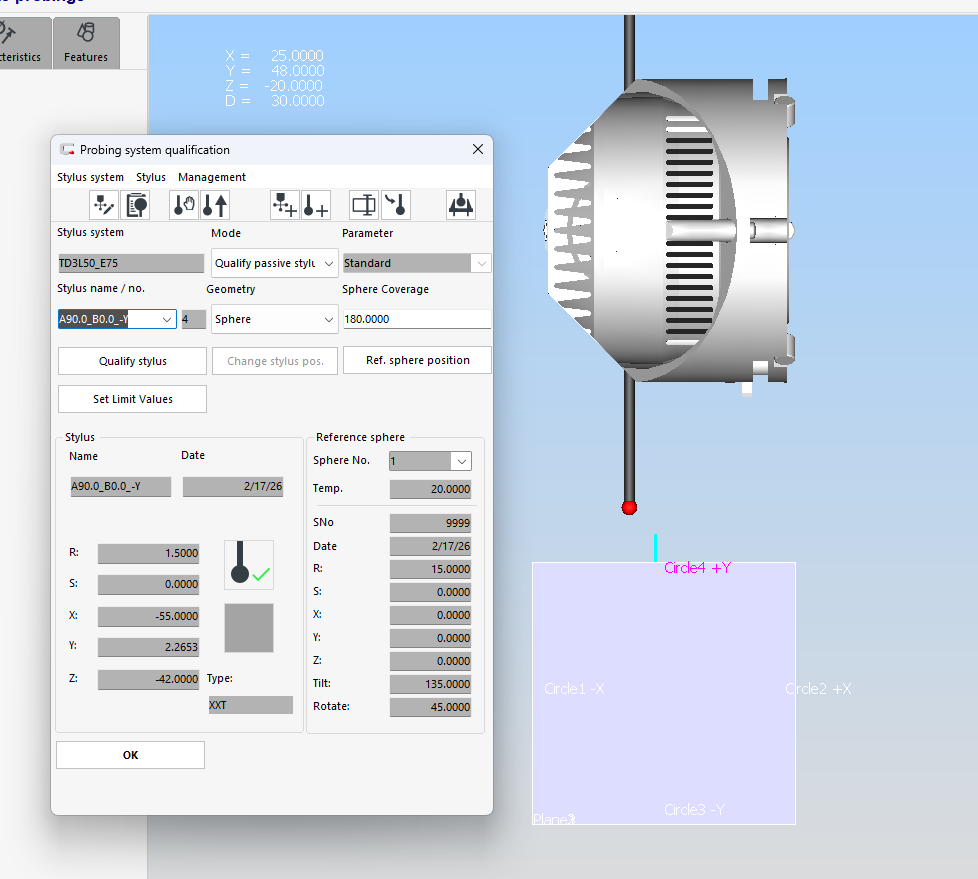Click the caliper gauge toolbar icon
The height and width of the screenshot is (879, 978).
pyautogui.click(x=364, y=205)
